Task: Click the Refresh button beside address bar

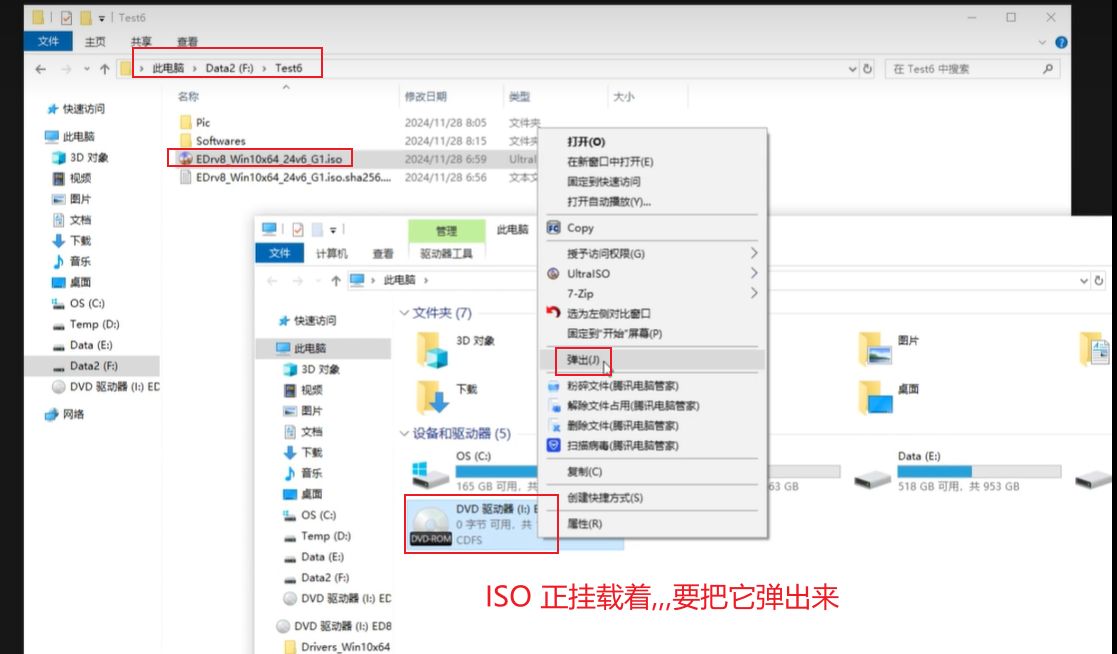Action: tap(867, 69)
